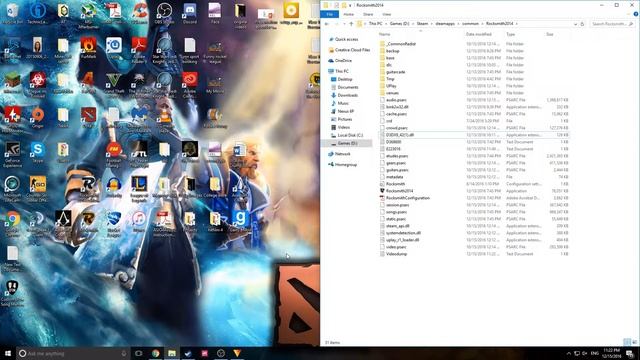Launch the Plague Inc desktop shortcut

click(38, 84)
